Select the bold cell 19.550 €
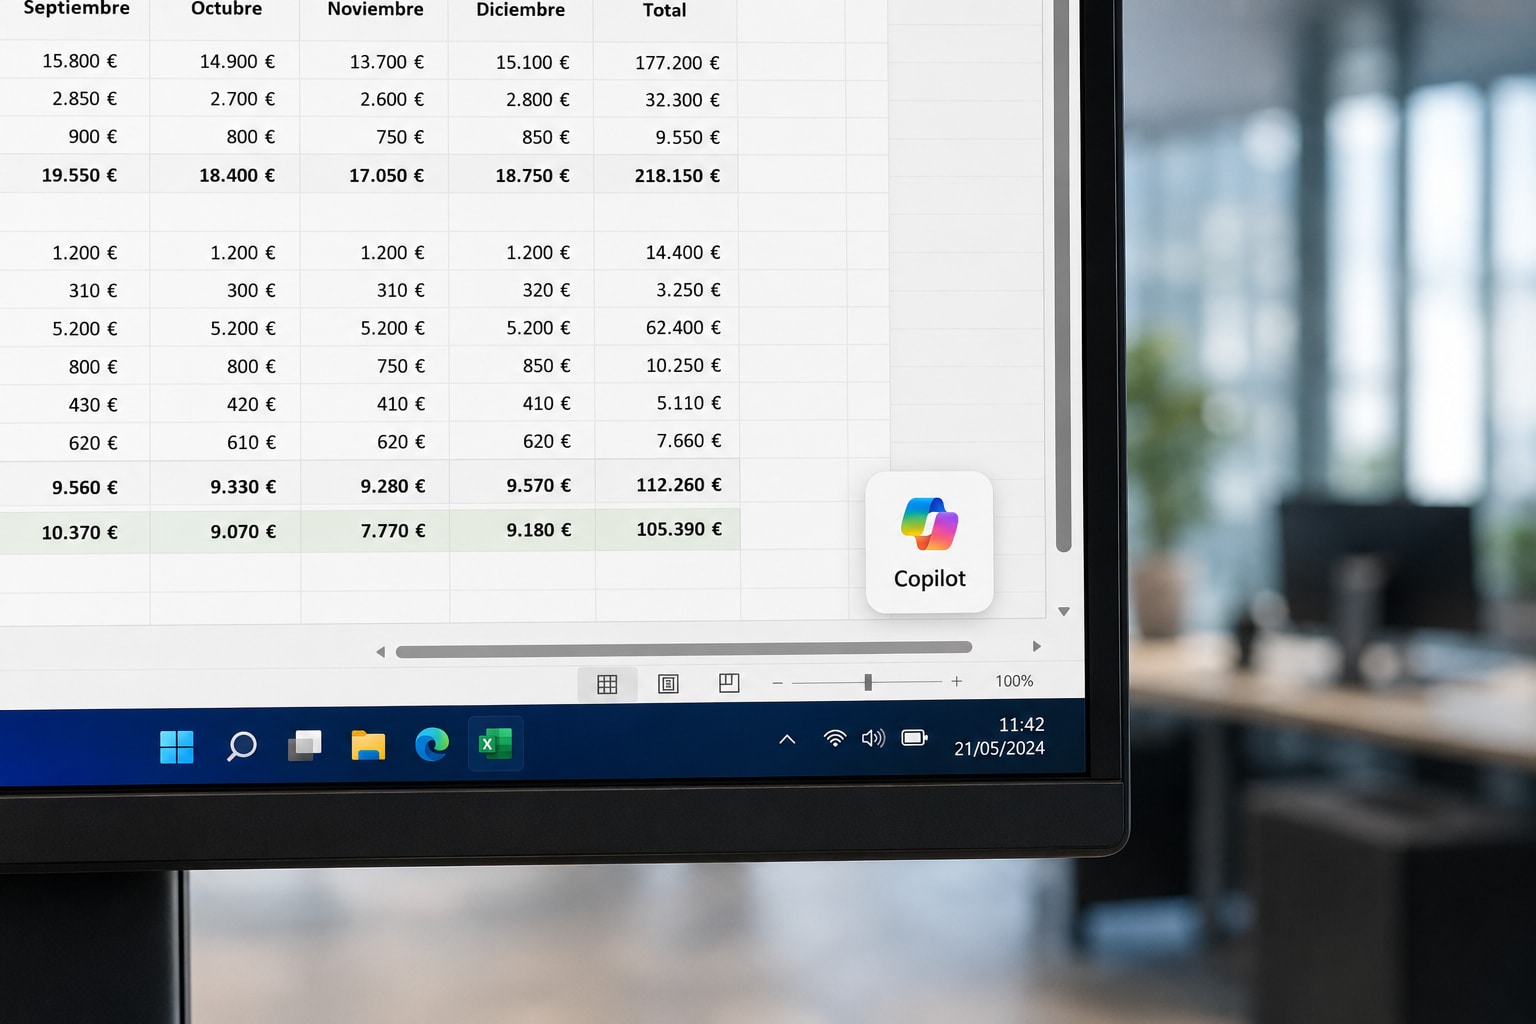 click(x=75, y=175)
